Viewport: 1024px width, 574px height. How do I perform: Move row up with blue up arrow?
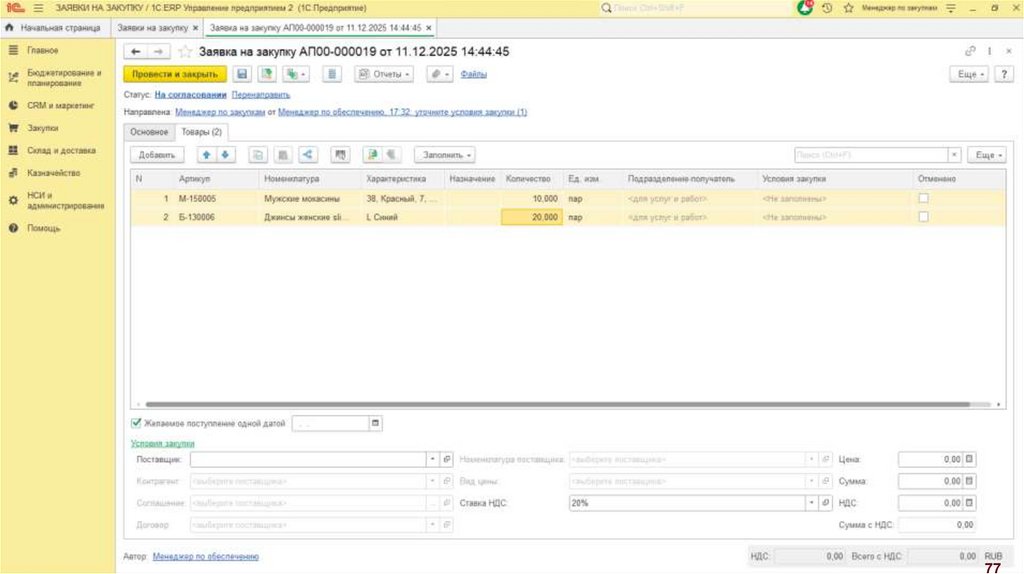coord(206,155)
